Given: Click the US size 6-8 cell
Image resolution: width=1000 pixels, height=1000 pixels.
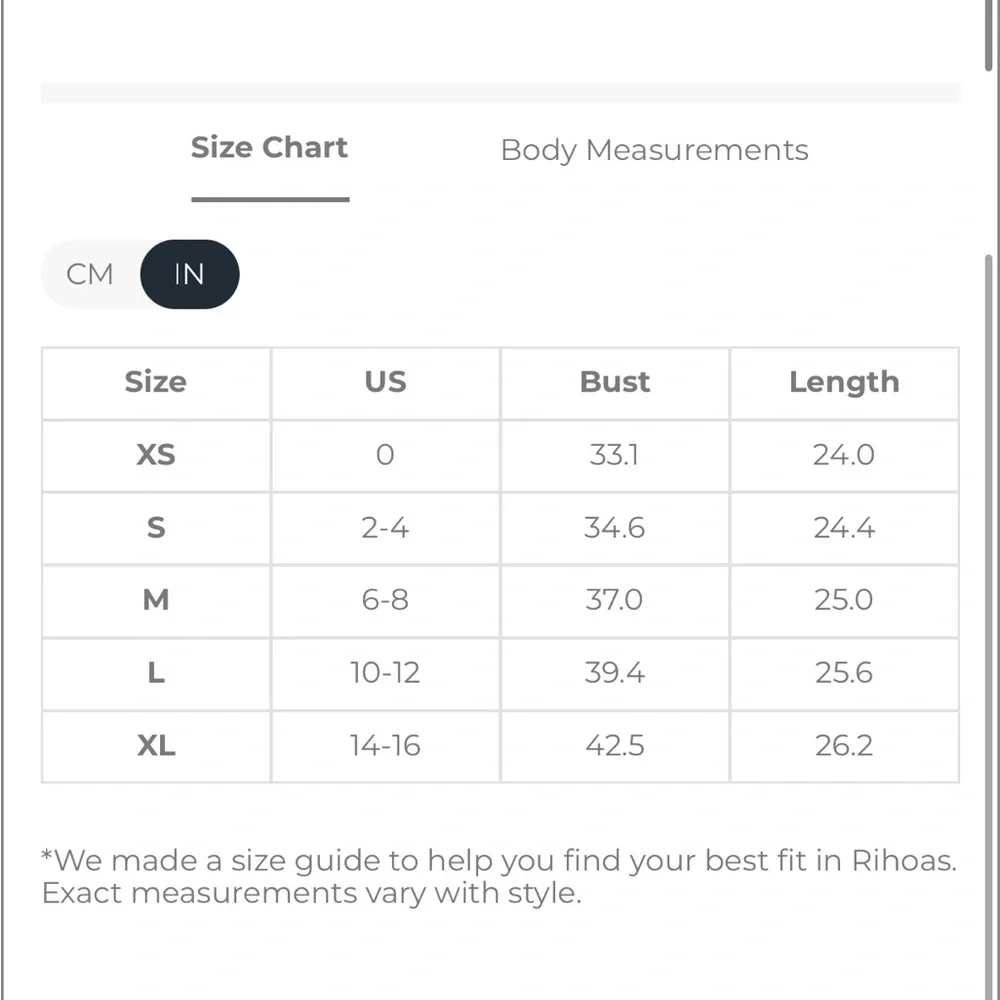Looking at the screenshot, I should click(385, 600).
